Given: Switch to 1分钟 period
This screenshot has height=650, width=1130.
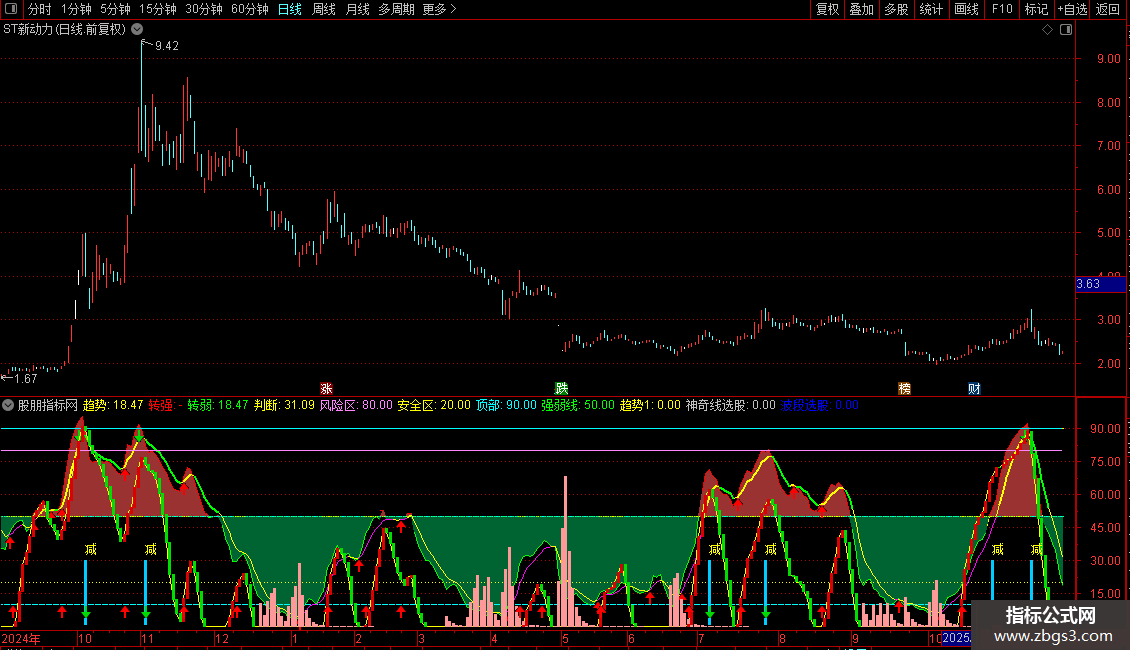Looking at the screenshot, I should pyautogui.click(x=76, y=9).
